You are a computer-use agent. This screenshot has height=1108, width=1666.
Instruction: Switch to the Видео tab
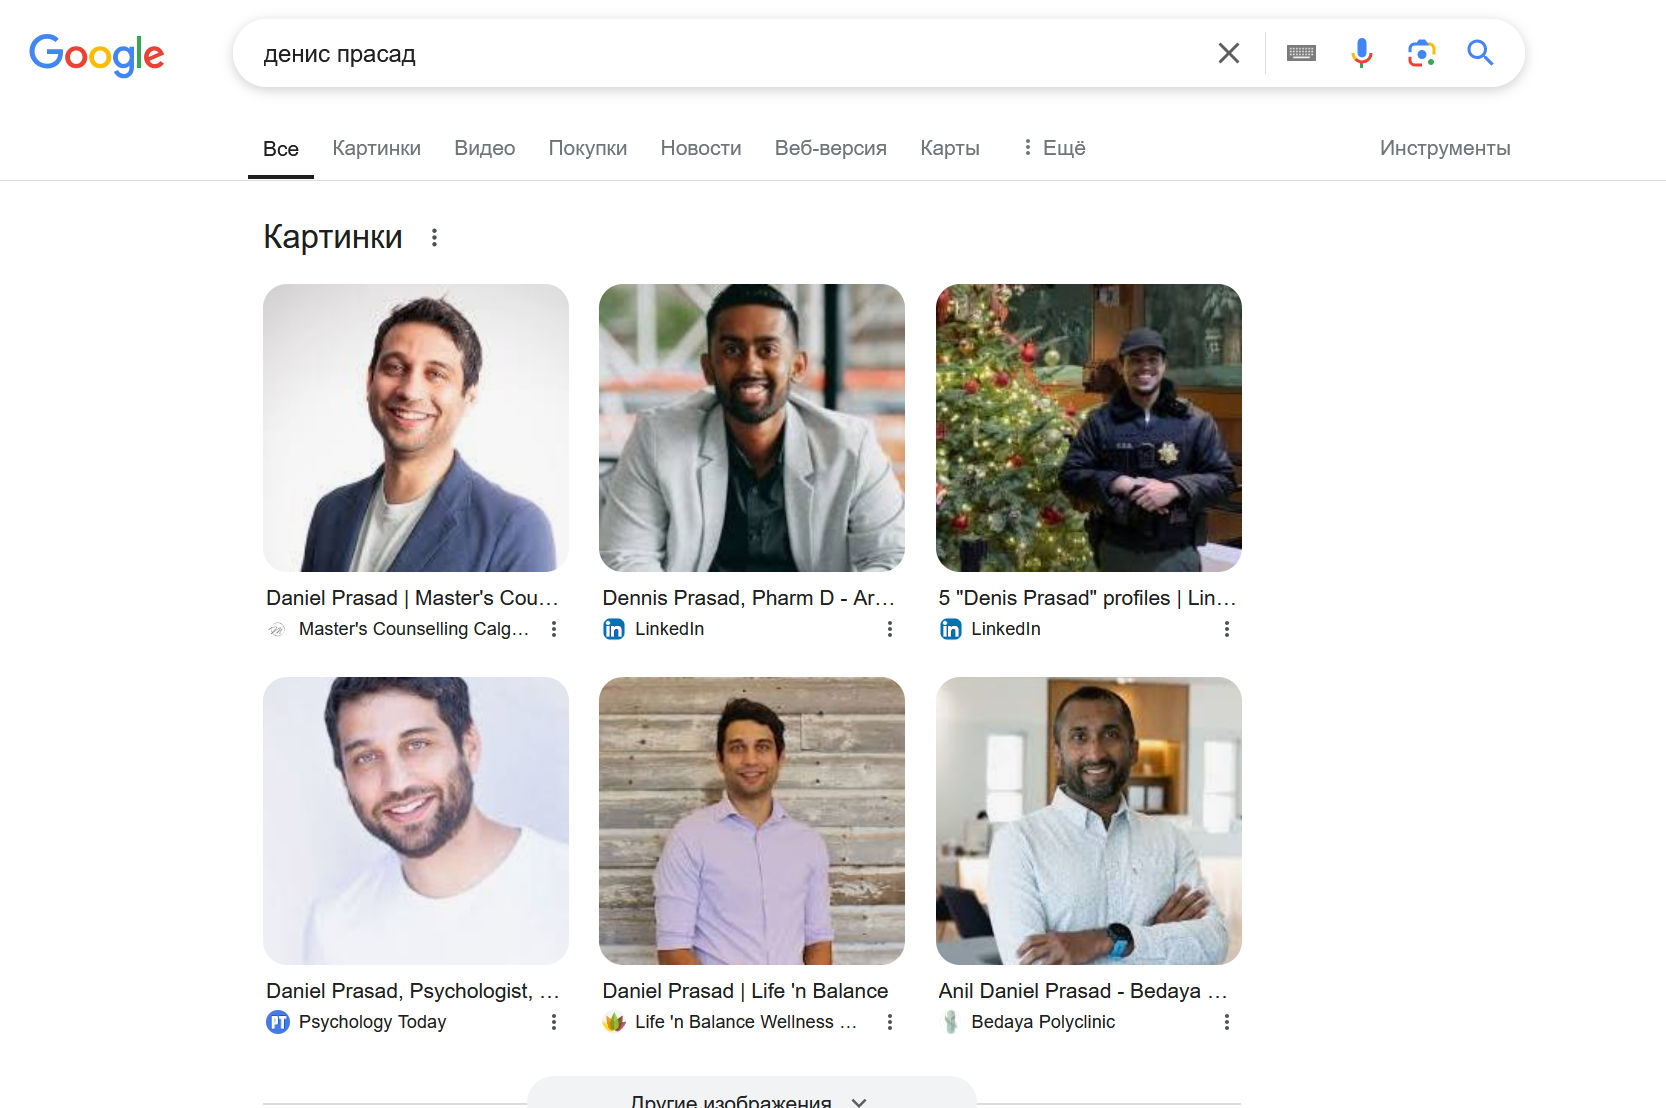point(484,148)
